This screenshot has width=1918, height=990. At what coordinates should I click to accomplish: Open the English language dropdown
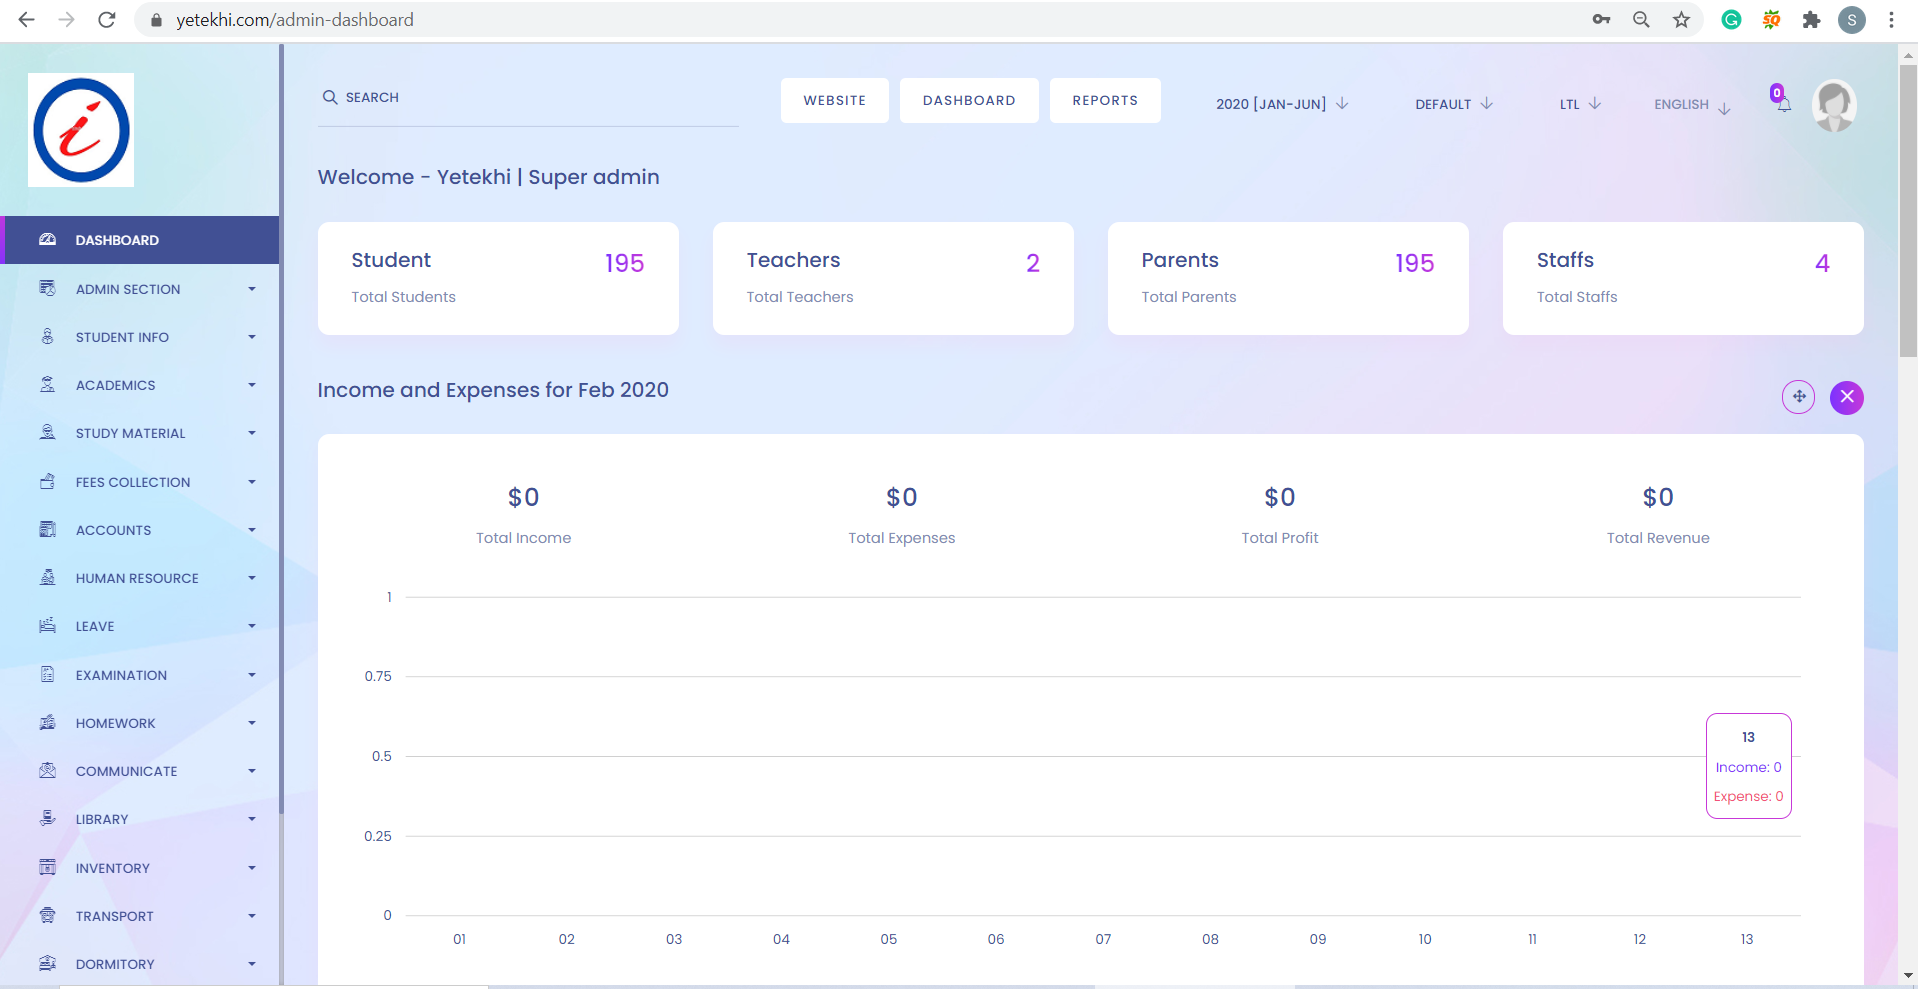coord(1691,105)
